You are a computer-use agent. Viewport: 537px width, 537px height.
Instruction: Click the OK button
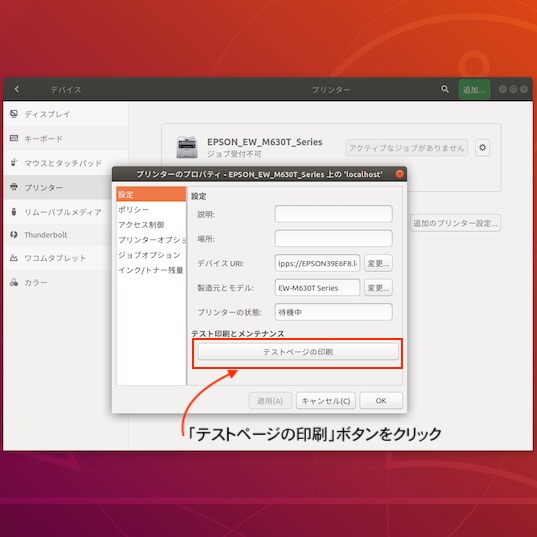click(x=381, y=401)
